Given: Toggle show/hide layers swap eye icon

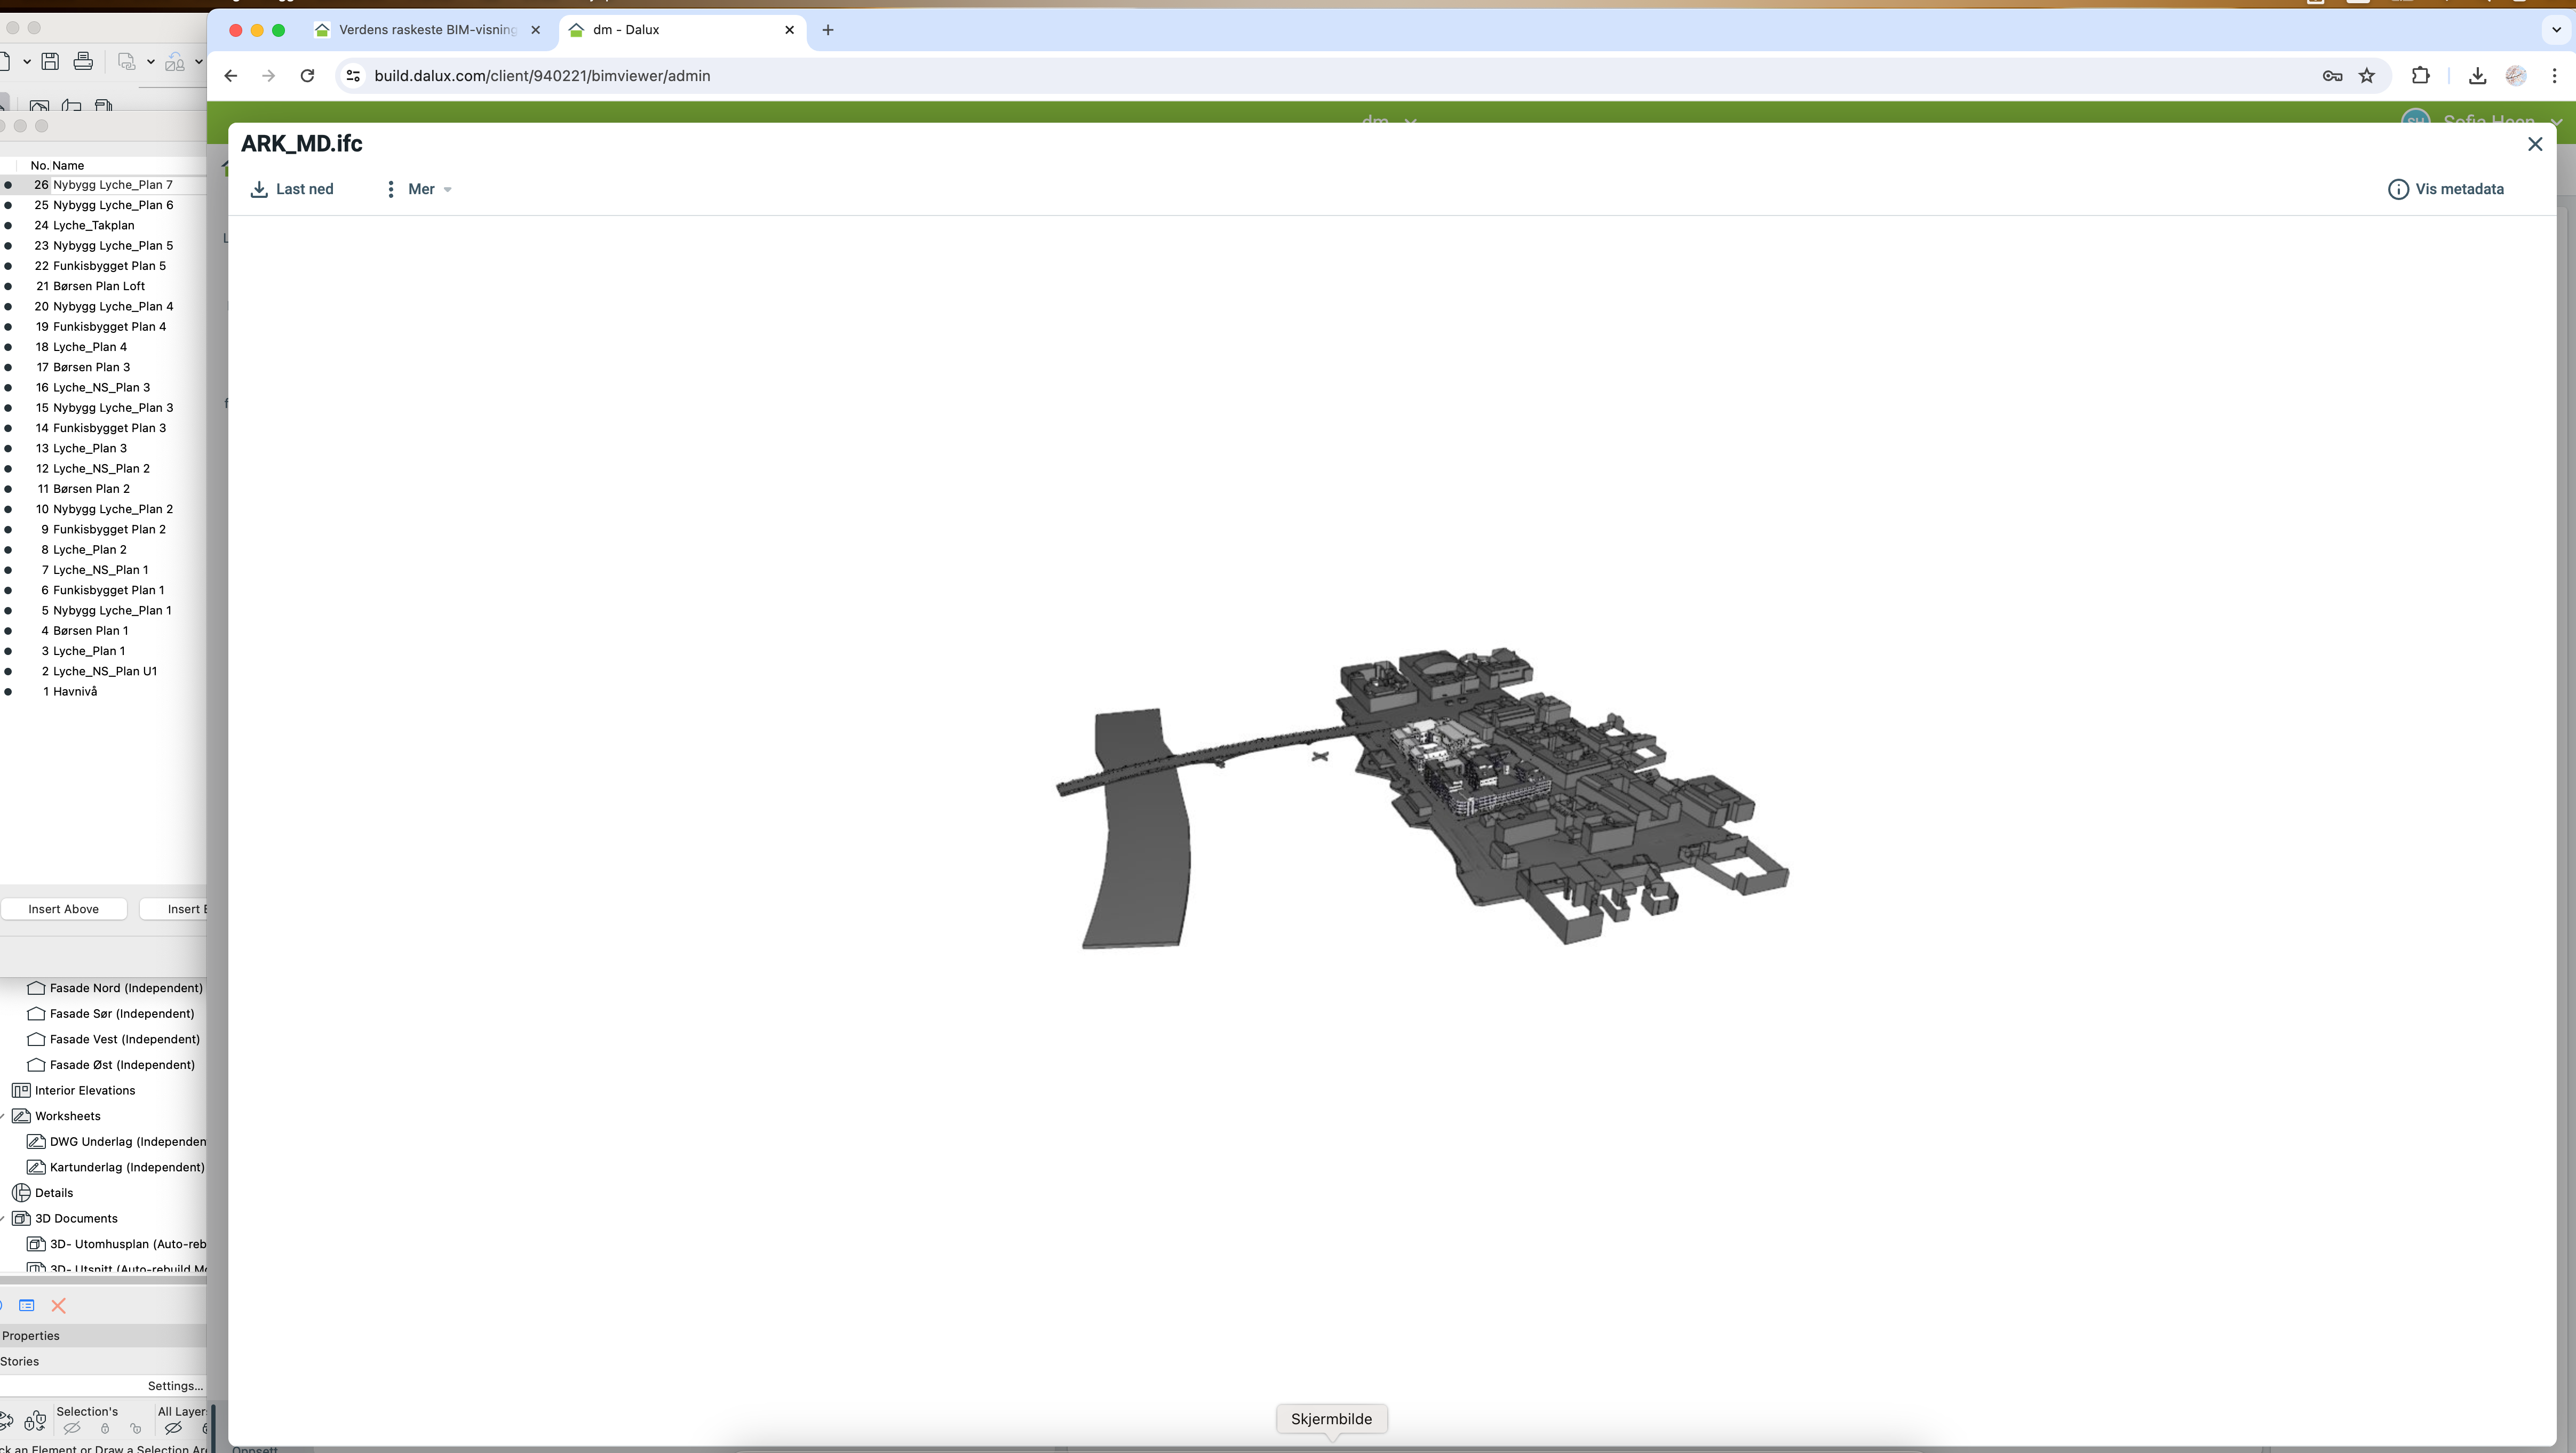Looking at the screenshot, I should pos(6,1421).
